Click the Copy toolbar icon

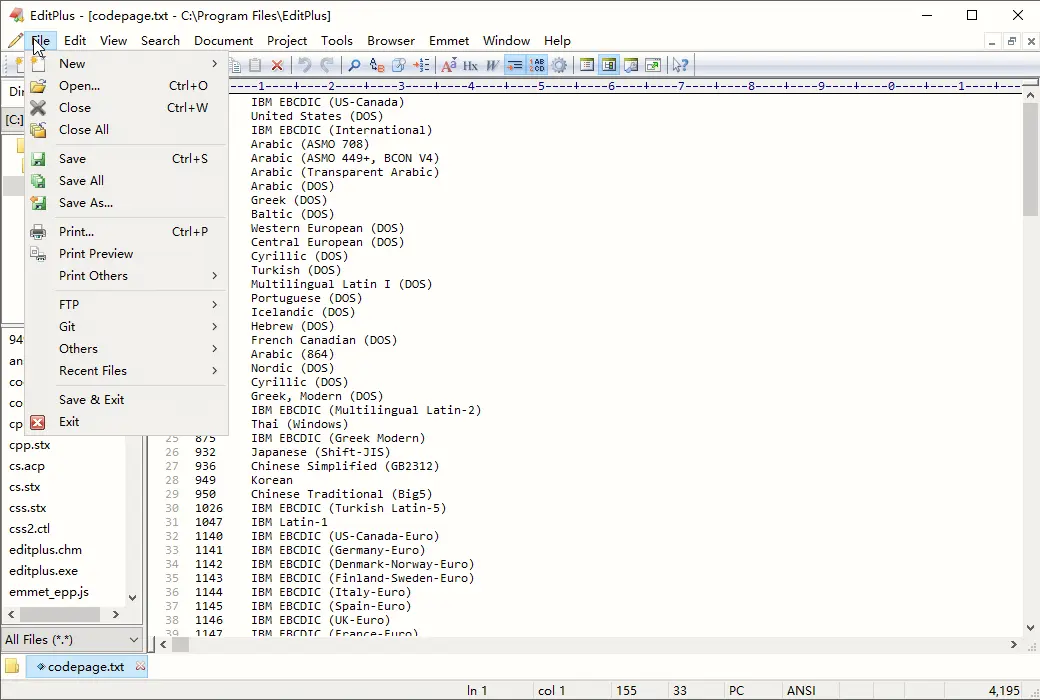tap(235, 65)
